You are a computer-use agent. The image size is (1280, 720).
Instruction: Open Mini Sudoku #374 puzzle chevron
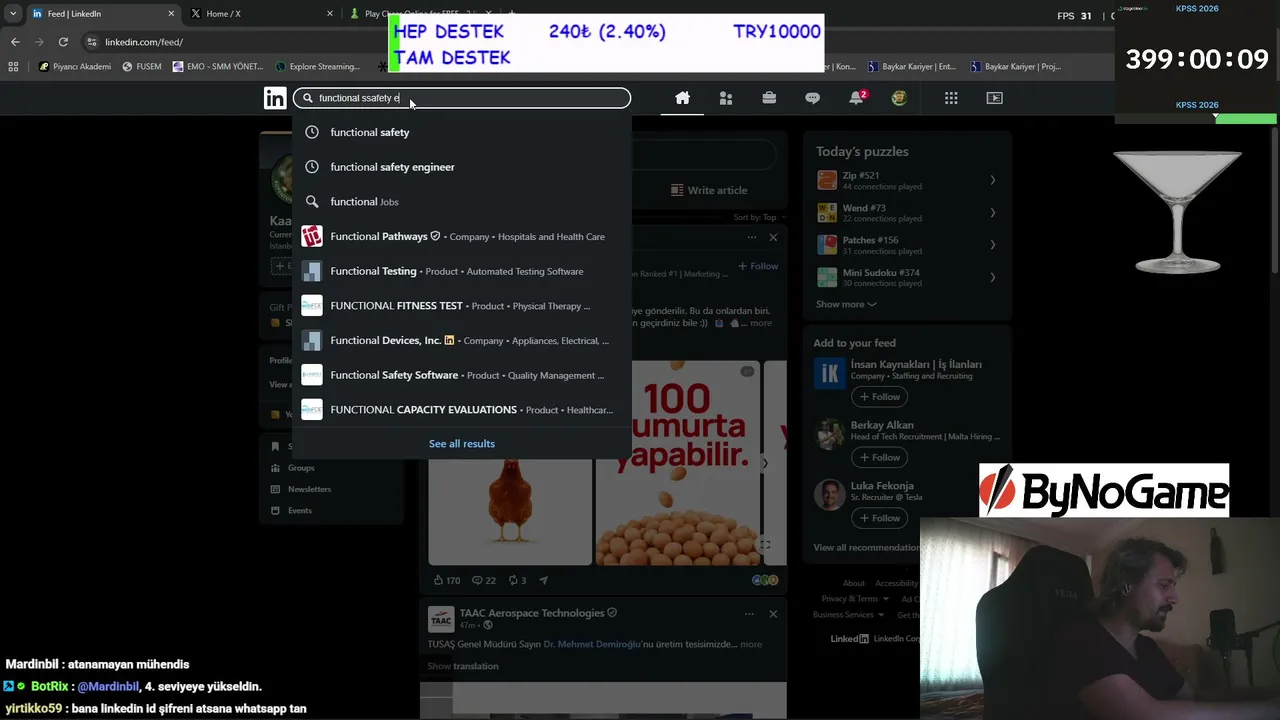click(x=992, y=277)
